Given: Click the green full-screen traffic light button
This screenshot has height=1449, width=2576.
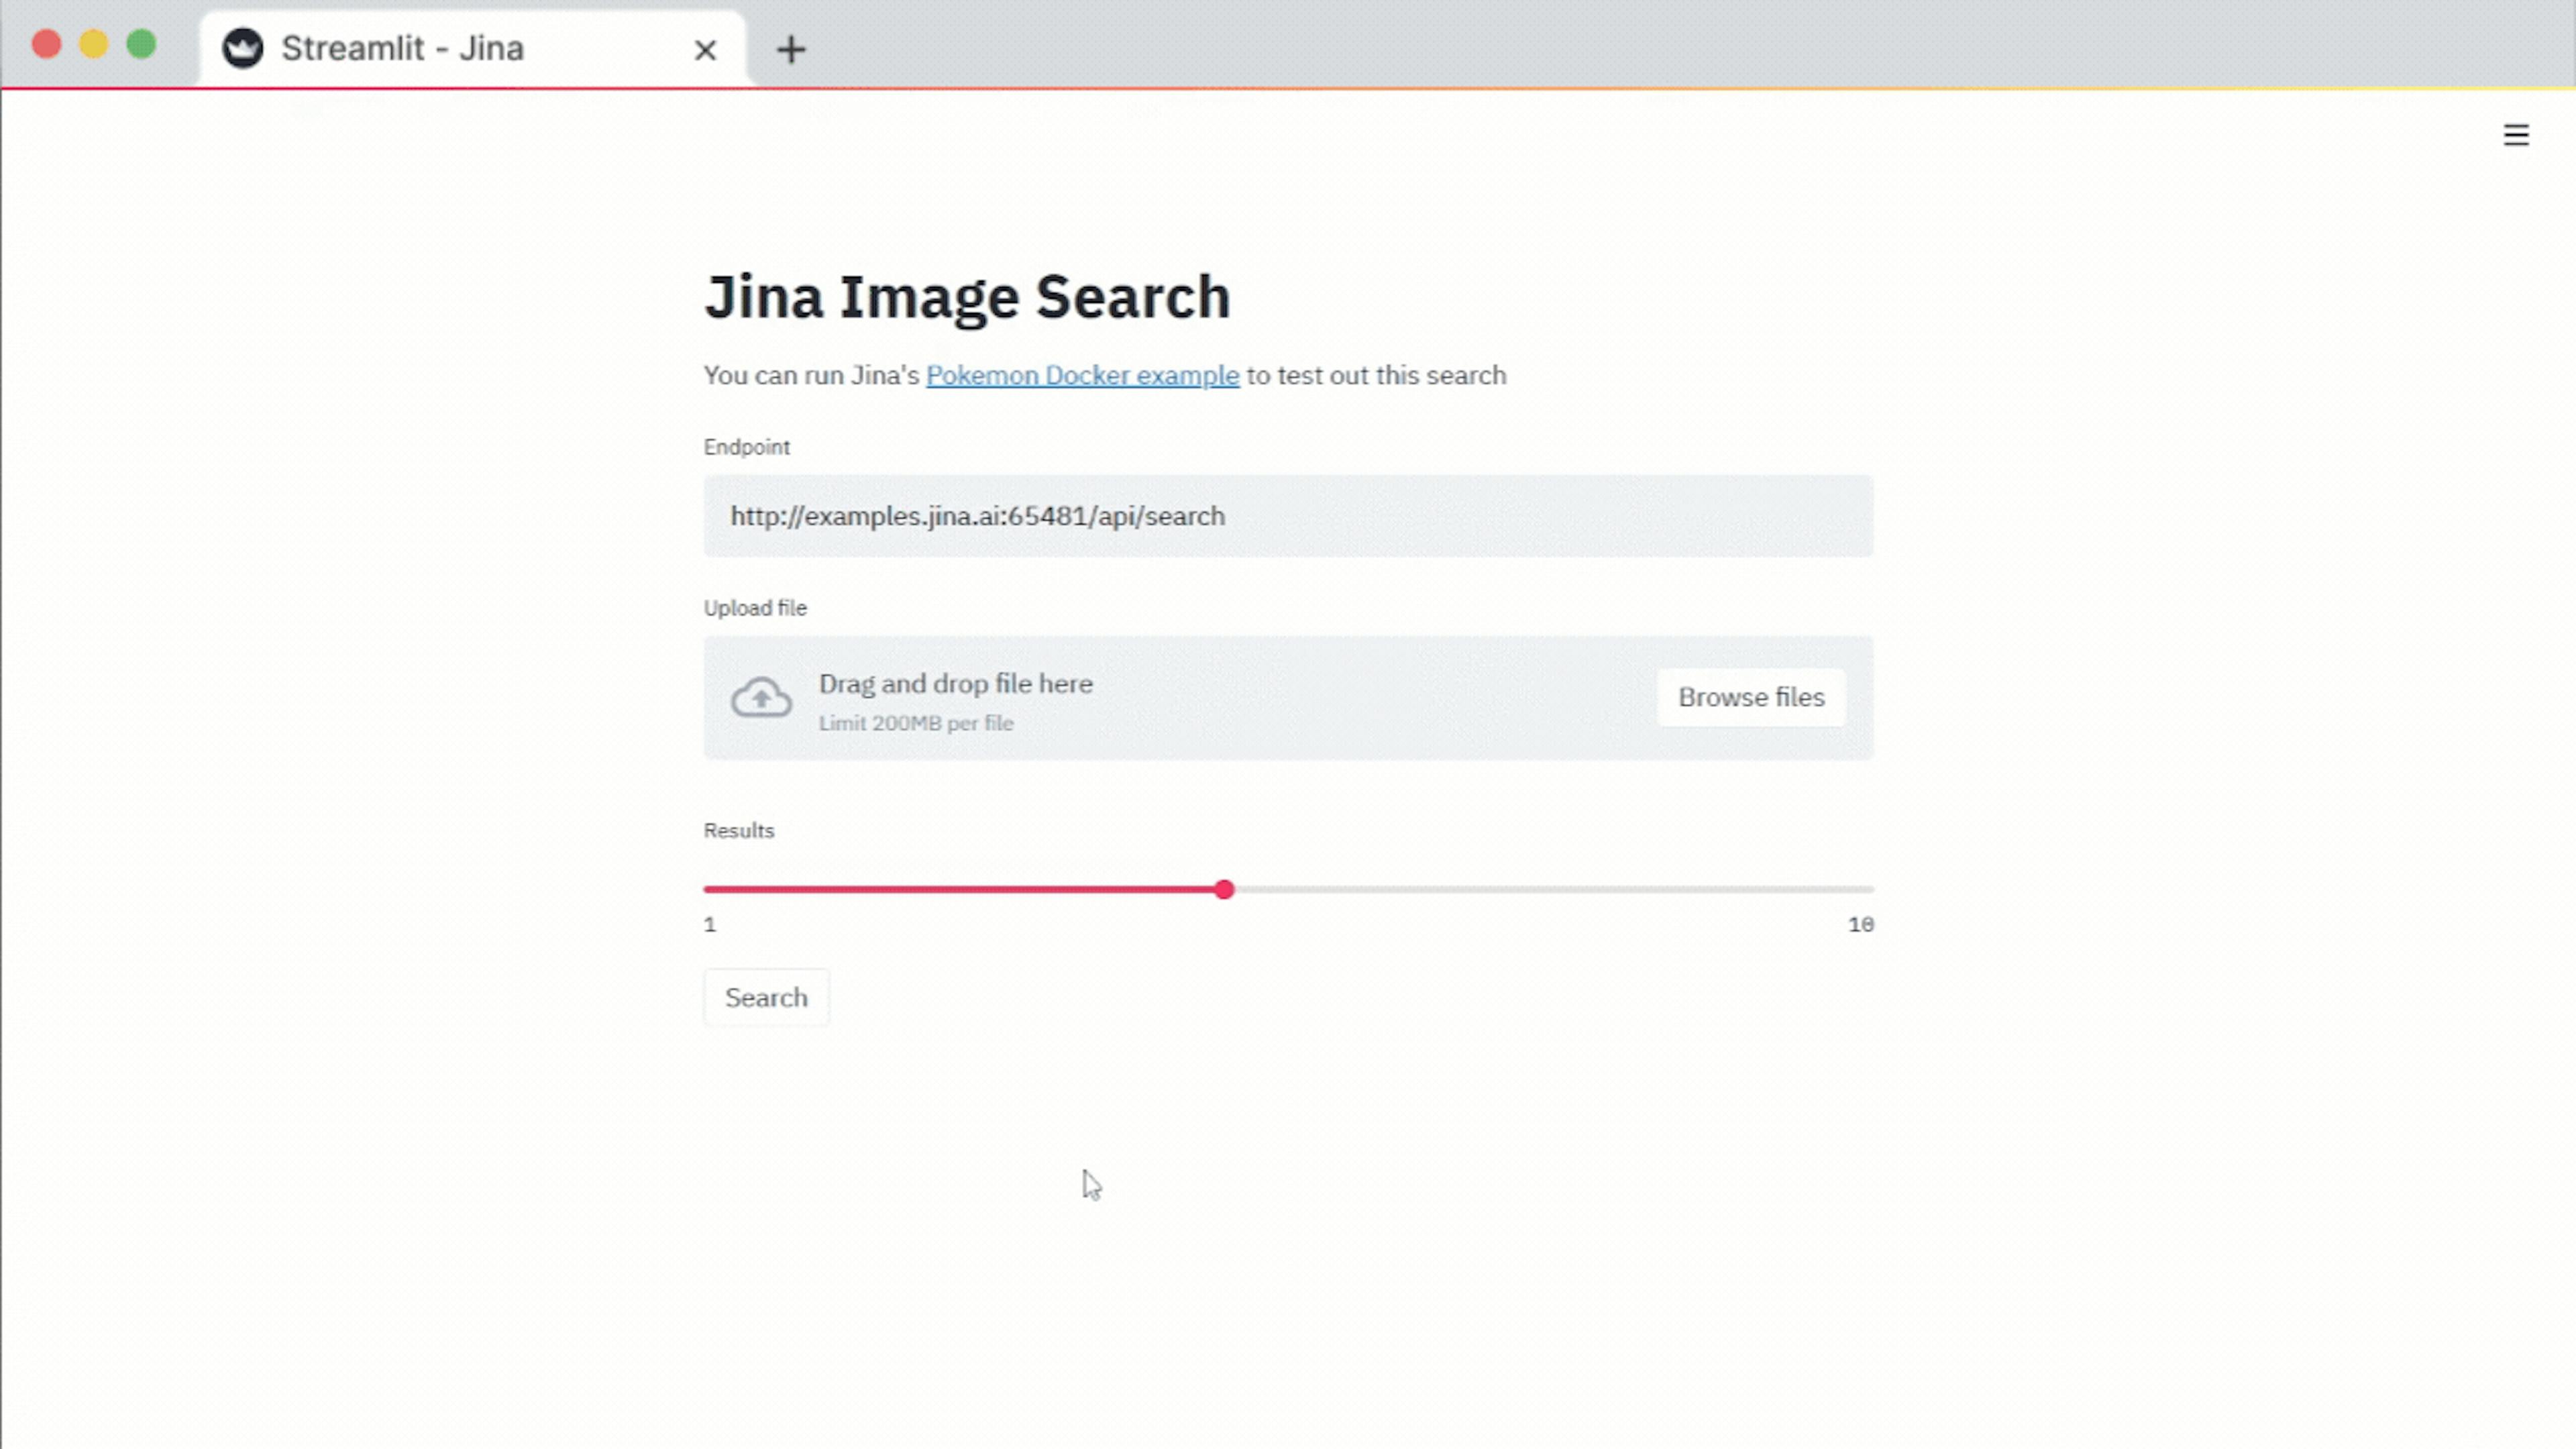Looking at the screenshot, I should click(143, 44).
